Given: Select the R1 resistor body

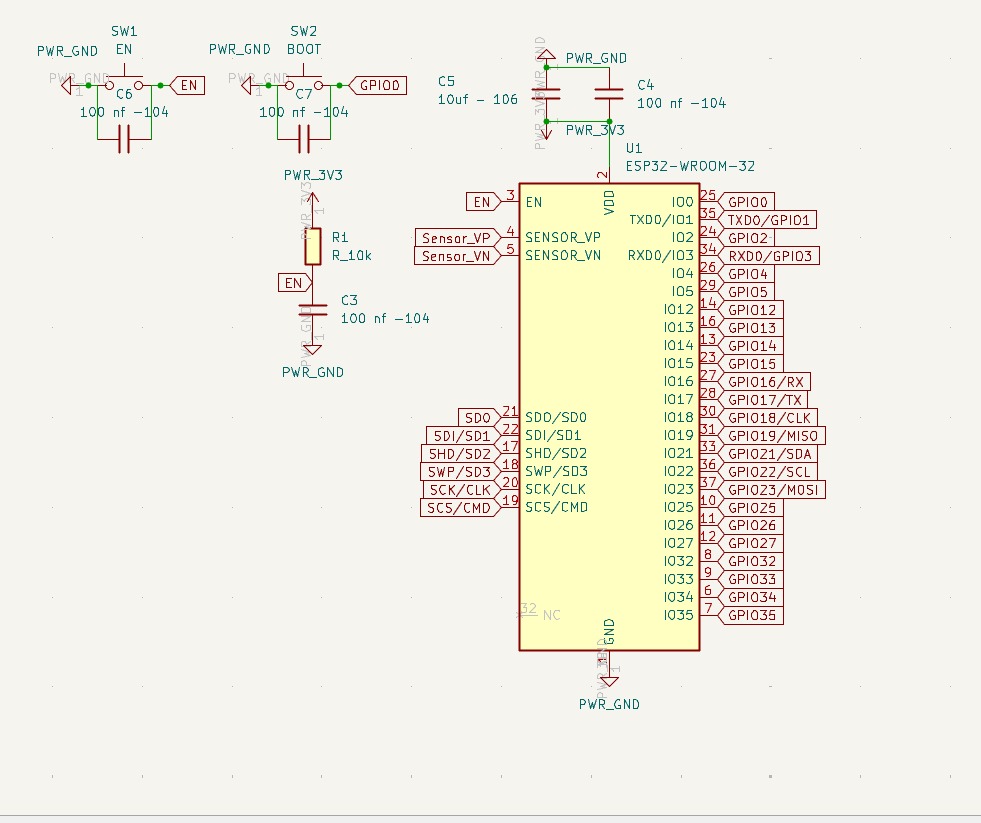Looking at the screenshot, I should [x=313, y=247].
